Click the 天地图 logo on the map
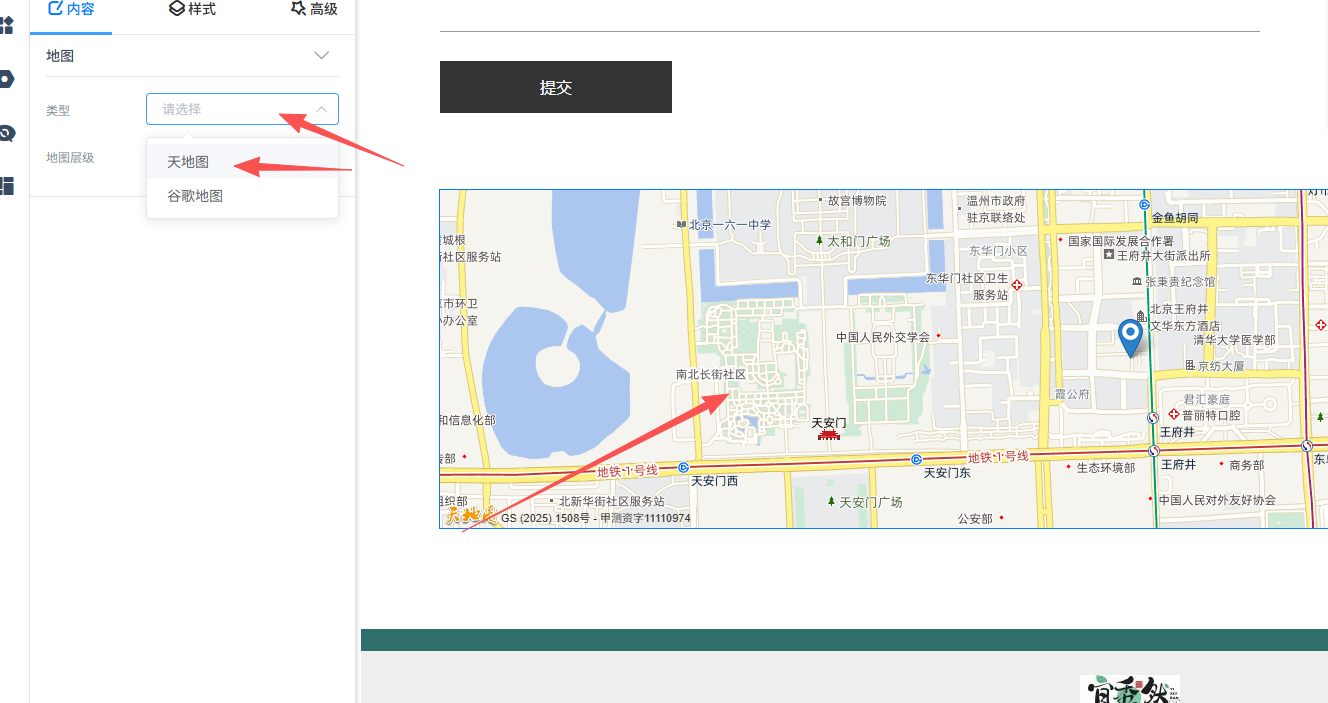This screenshot has width=1328, height=703. click(471, 516)
